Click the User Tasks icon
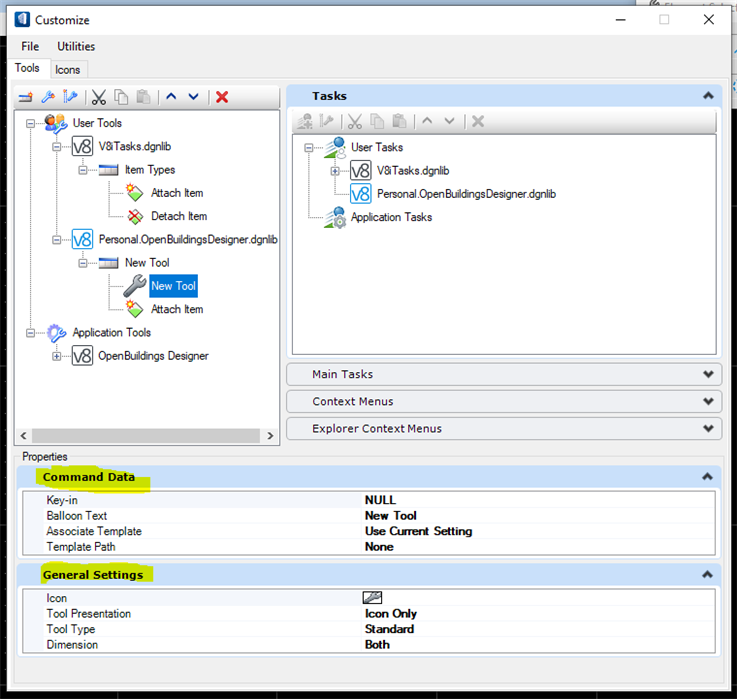This screenshot has width=737, height=699. (x=335, y=148)
